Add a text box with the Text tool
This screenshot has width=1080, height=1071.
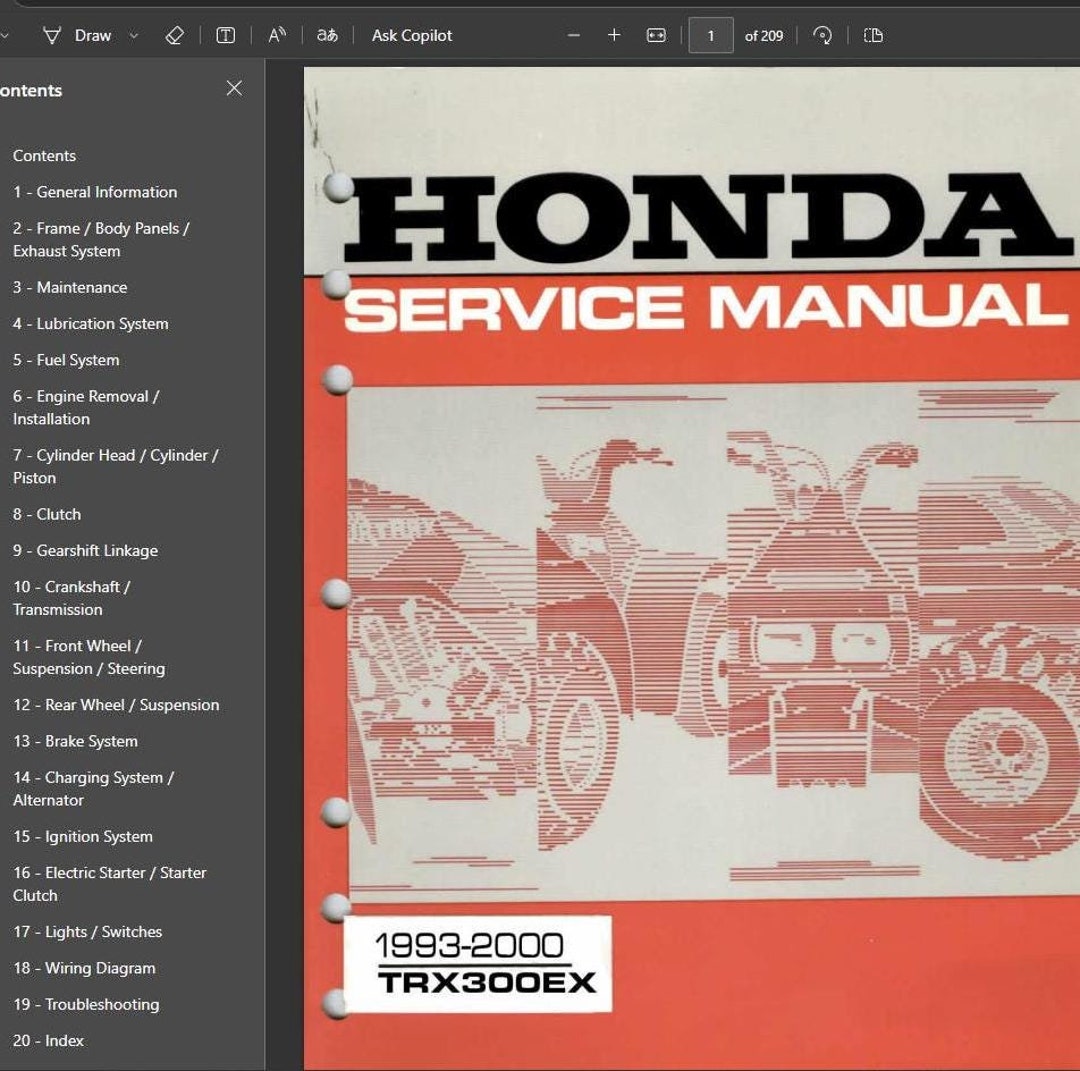pyautogui.click(x=225, y=36)
